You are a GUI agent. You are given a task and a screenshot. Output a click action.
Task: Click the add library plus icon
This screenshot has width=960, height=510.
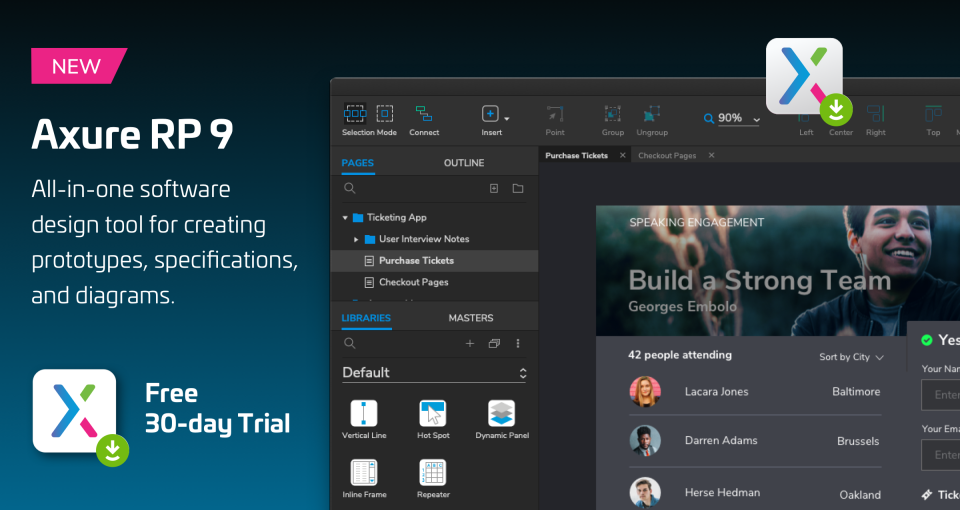click(x=470, y=343)
